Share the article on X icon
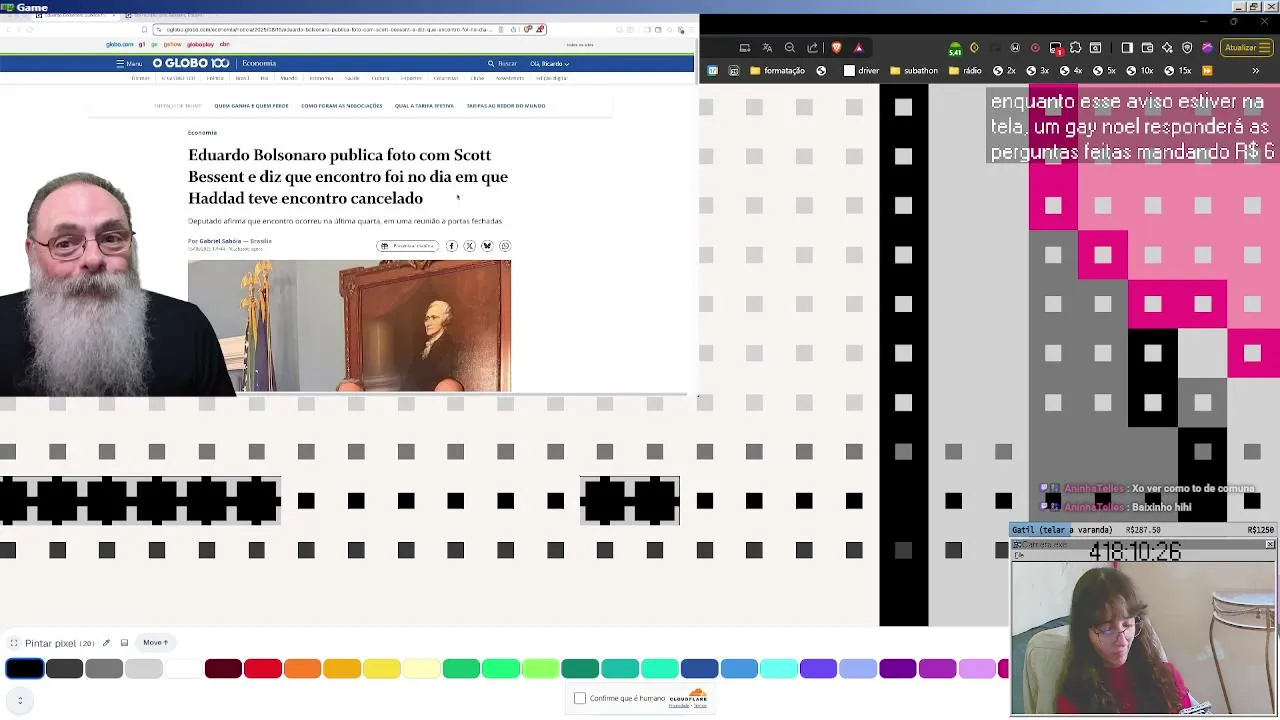Viewport: 1280px width, 720px height. tap(469, 246)
